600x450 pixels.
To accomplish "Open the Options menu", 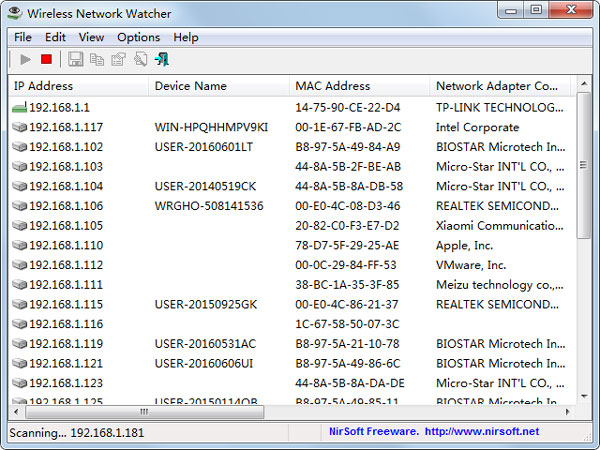I will (x=139, y=38).
